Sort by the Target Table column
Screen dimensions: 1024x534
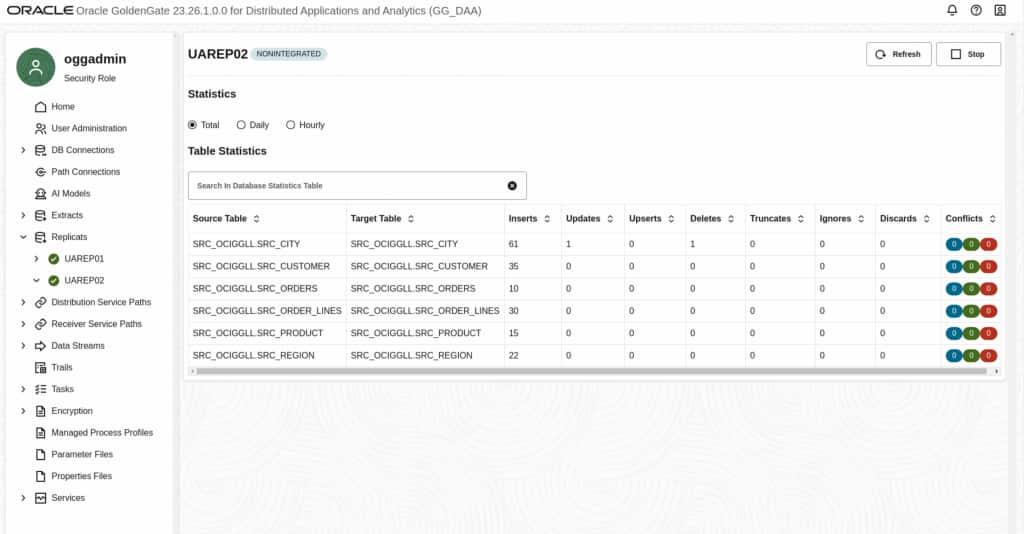[411, 219]
